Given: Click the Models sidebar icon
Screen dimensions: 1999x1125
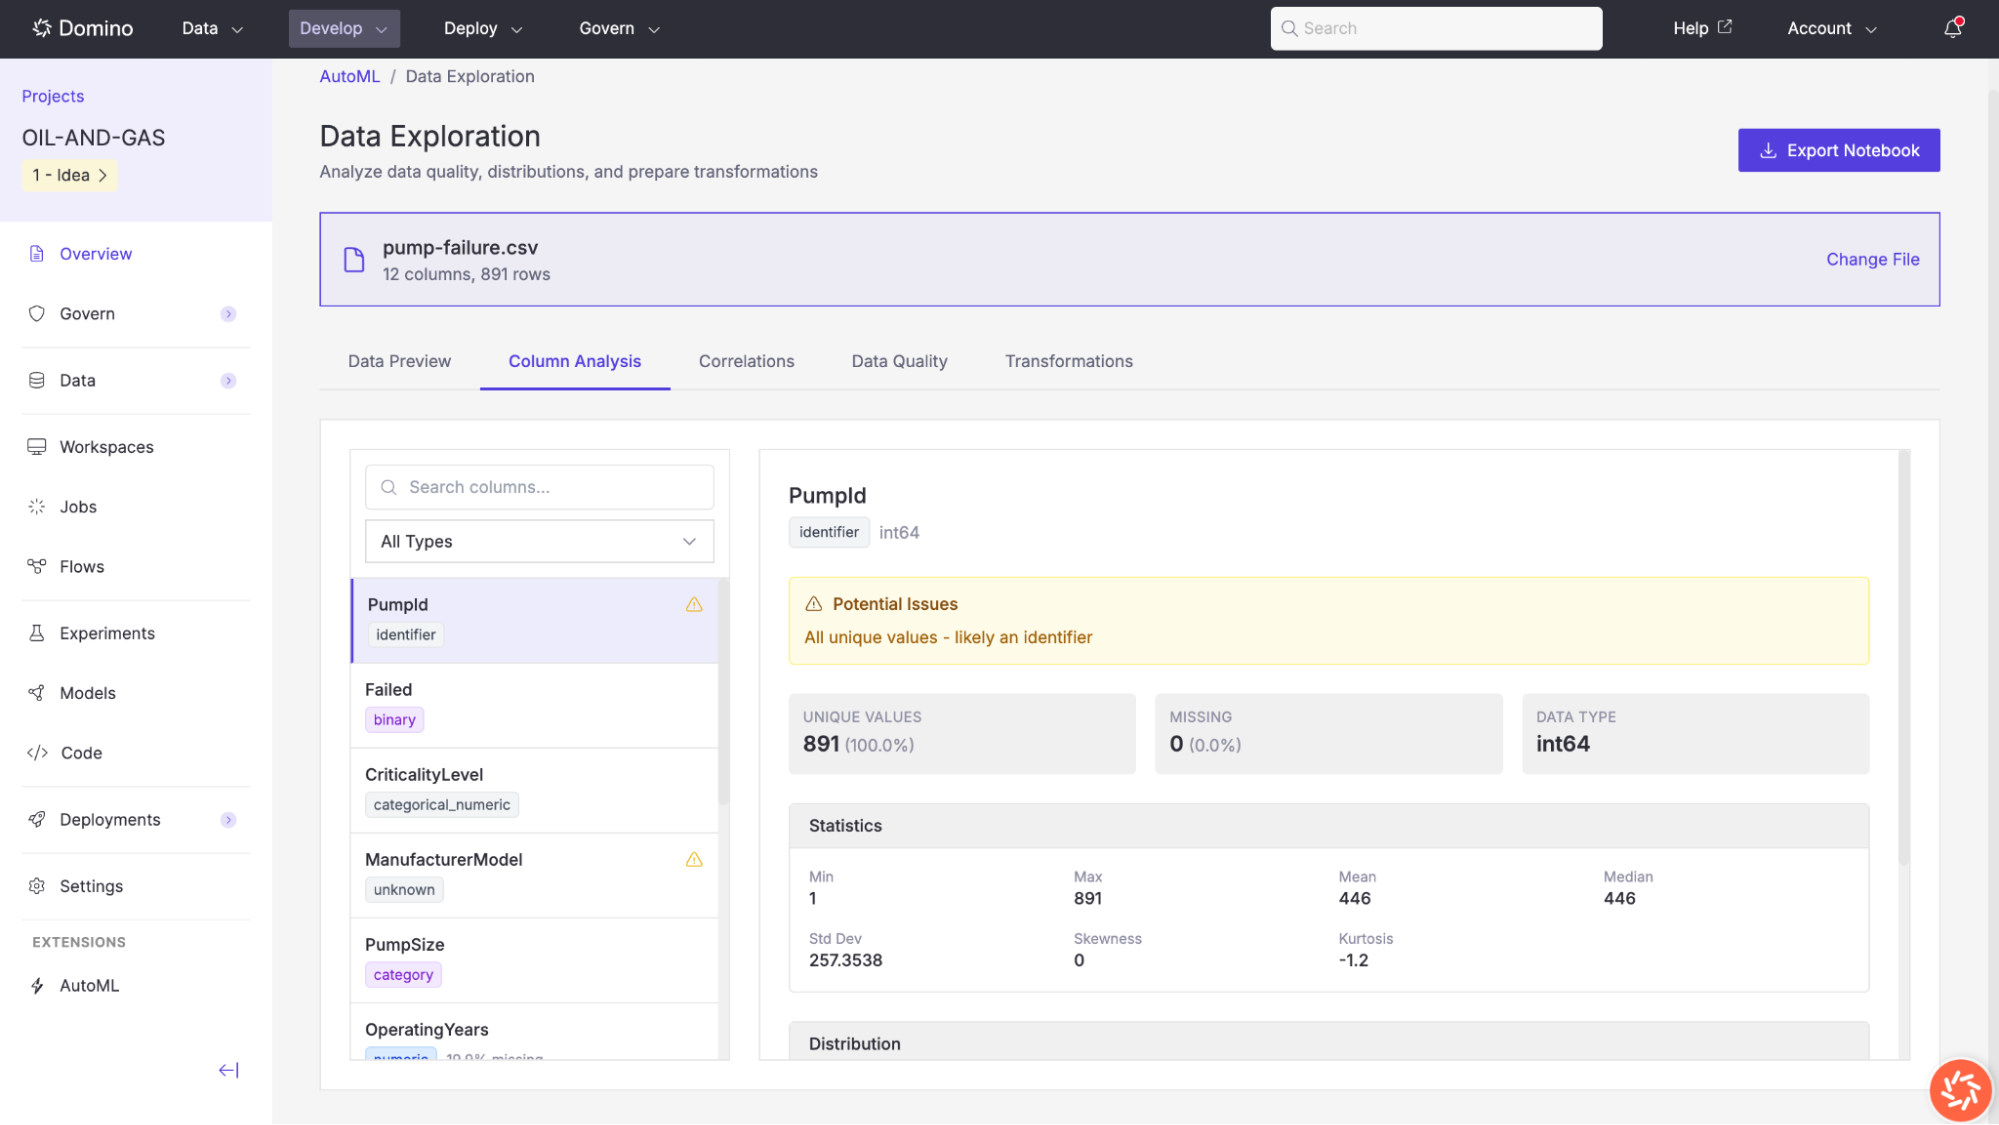Looking at the screenshot, I should click(37, 692).
